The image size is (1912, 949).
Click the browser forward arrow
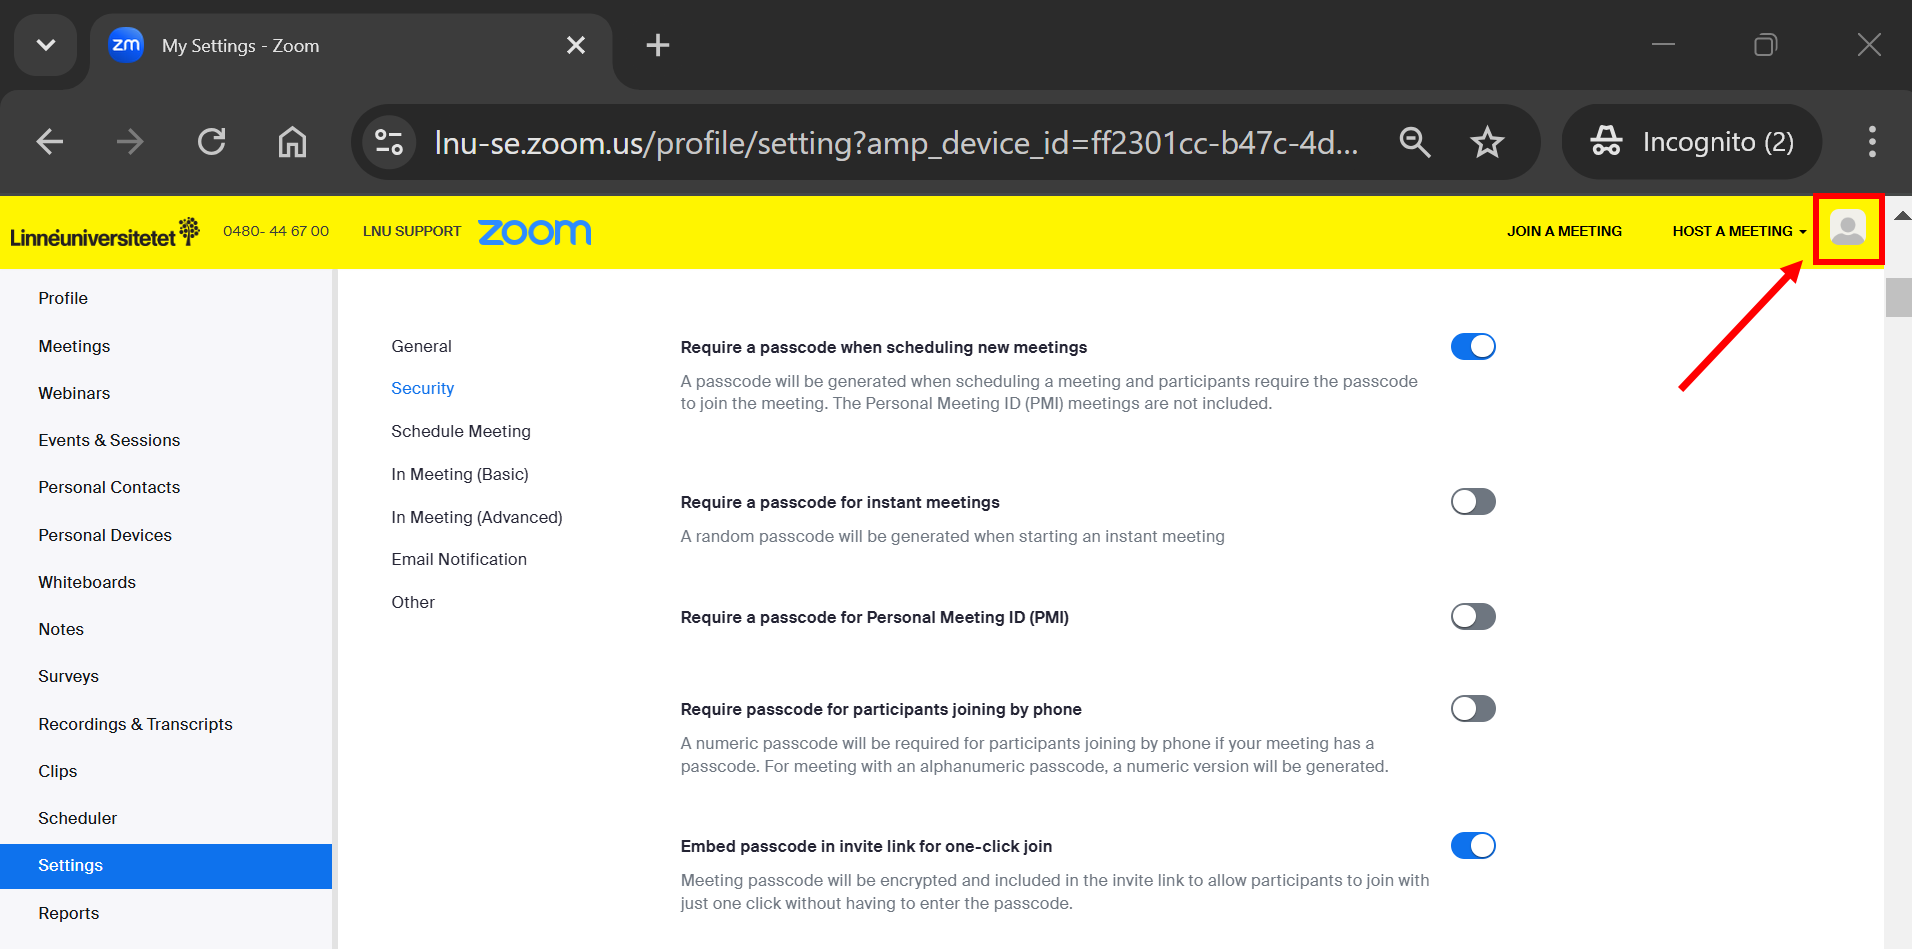tap(130, 142)
